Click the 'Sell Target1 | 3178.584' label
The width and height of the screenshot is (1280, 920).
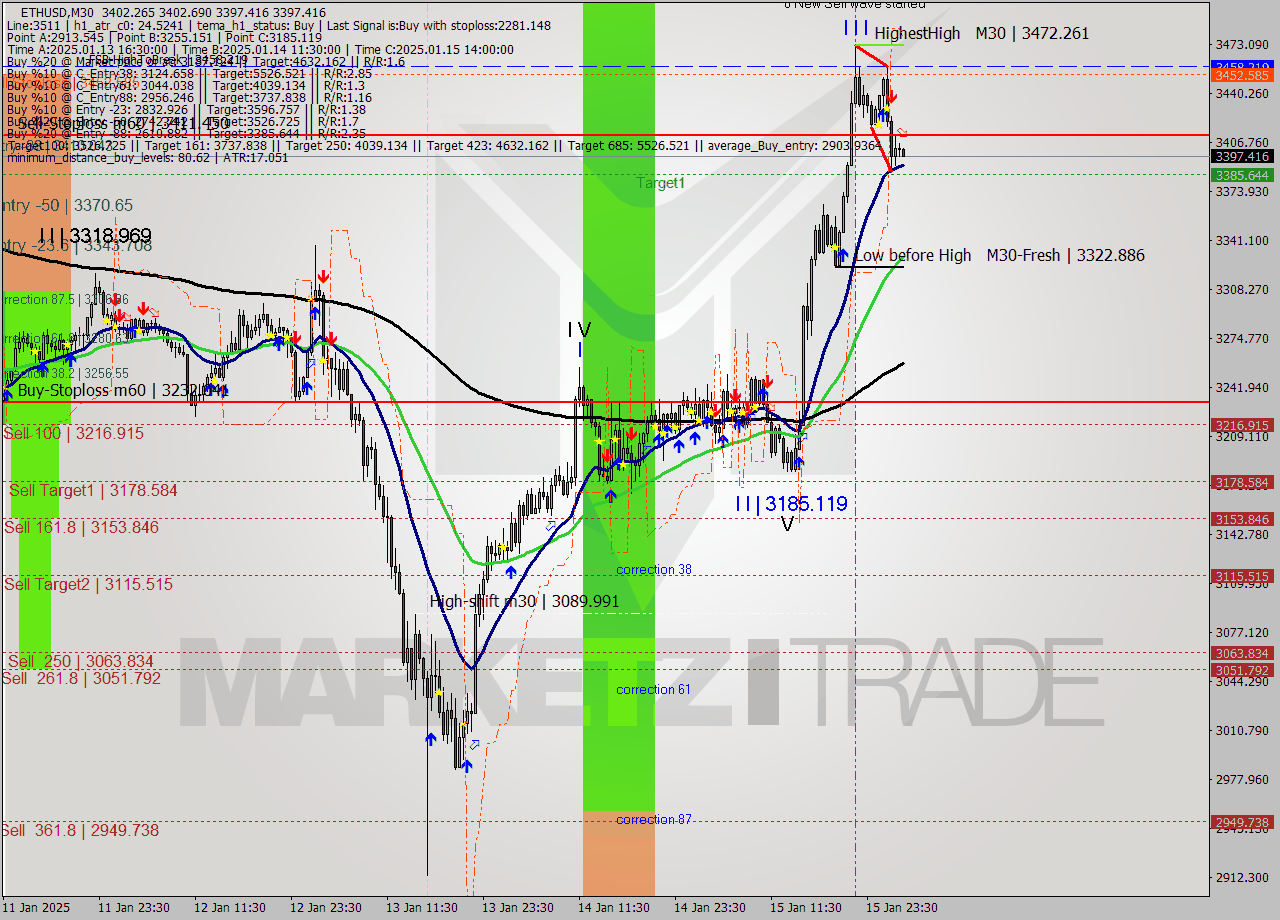click(93, 490)
